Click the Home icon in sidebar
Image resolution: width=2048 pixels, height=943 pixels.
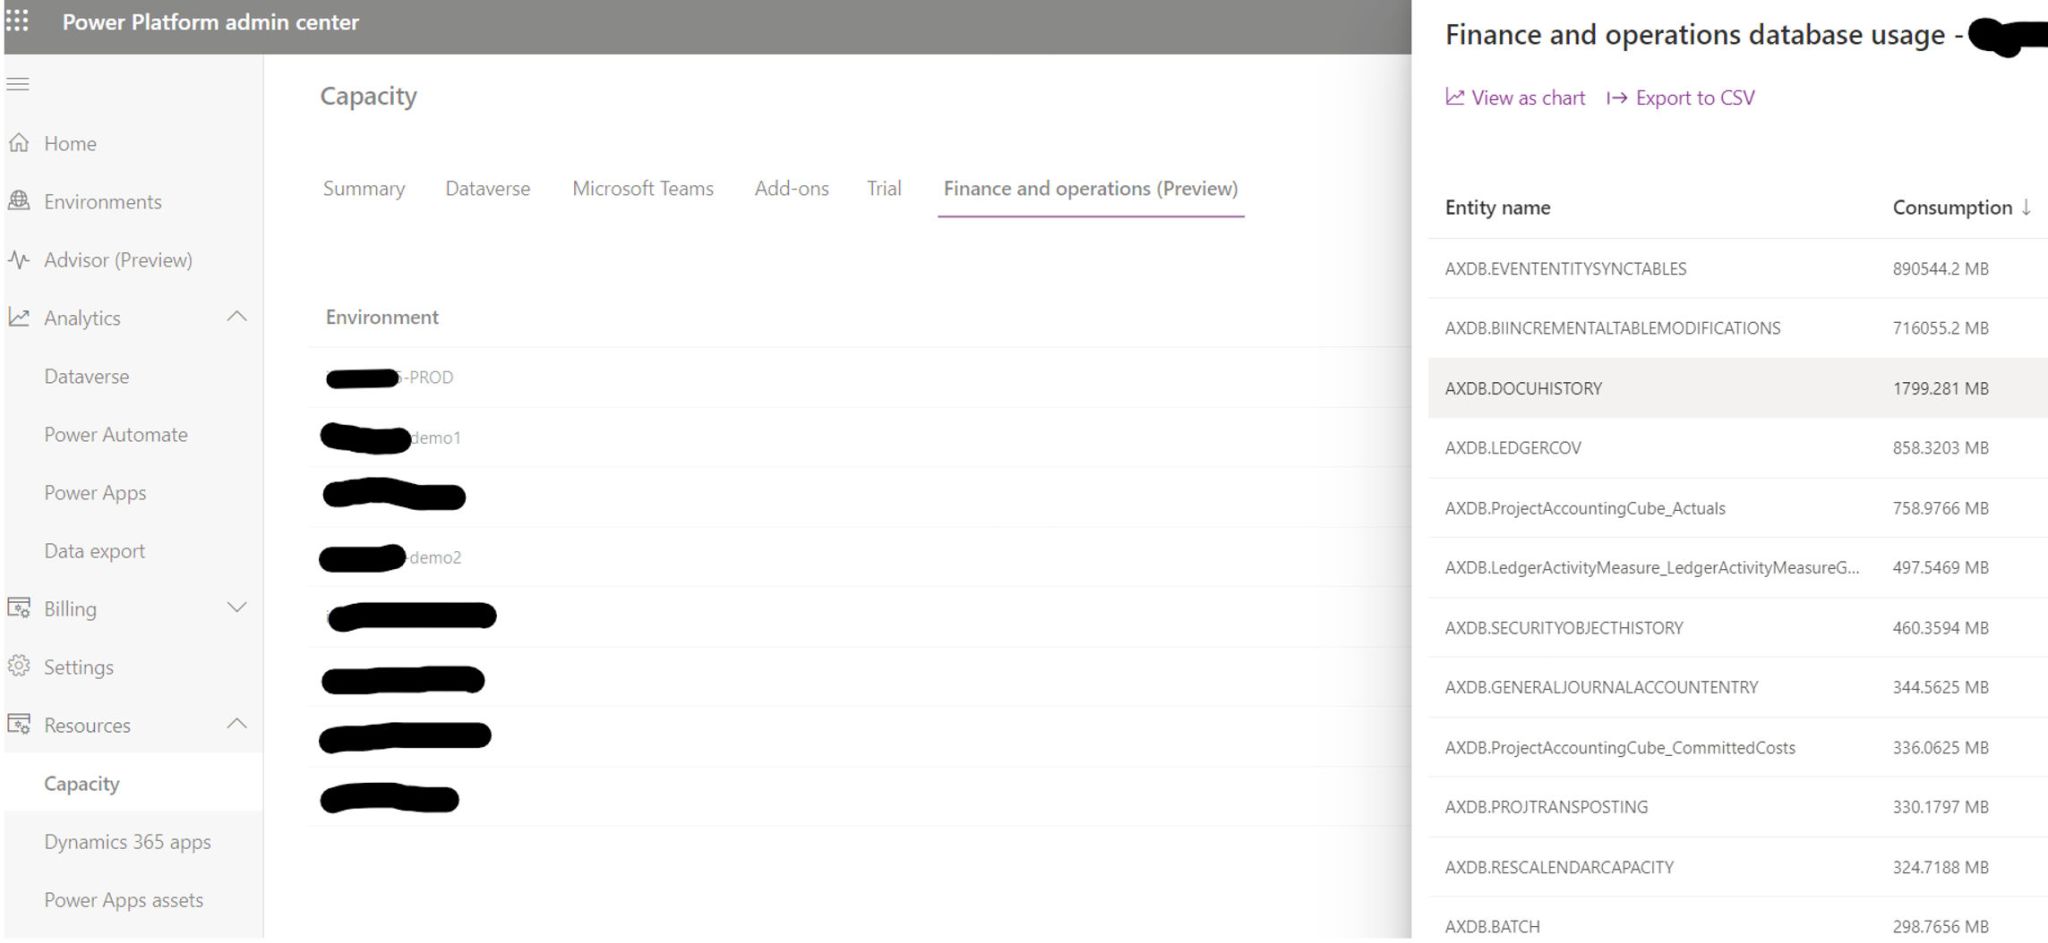(18, 144)
